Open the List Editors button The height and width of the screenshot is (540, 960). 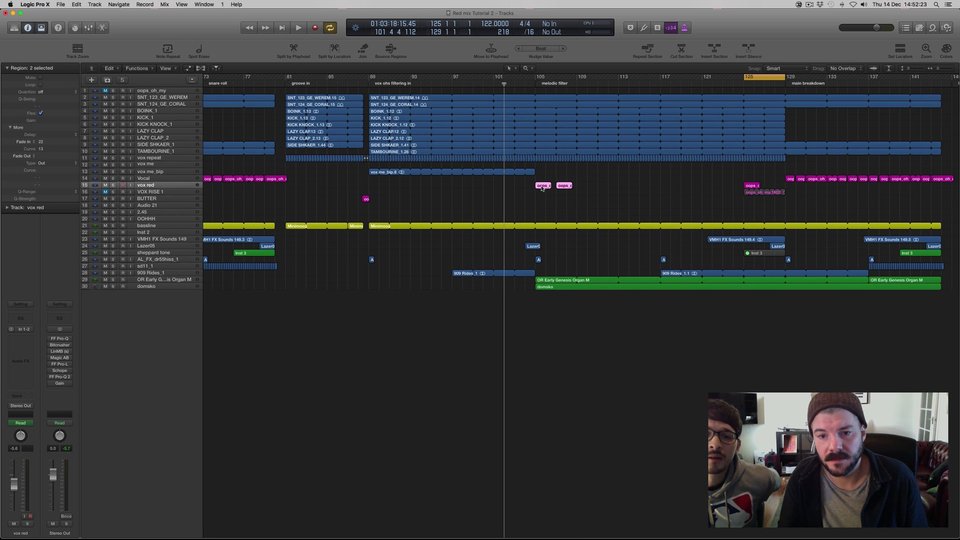pos(906,28)
